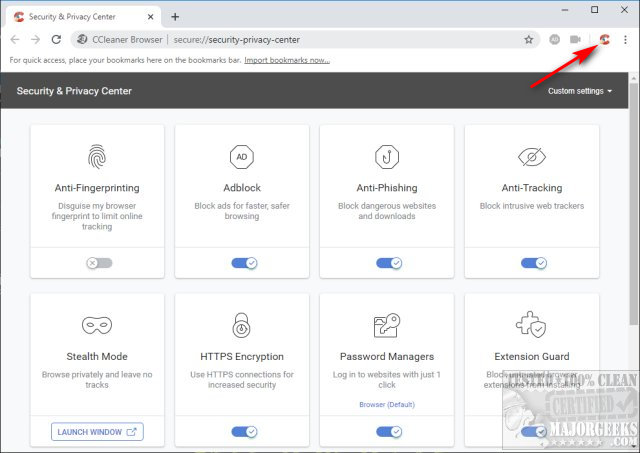Click 'Browse privately and leave no tracks' text

point(97,380)
